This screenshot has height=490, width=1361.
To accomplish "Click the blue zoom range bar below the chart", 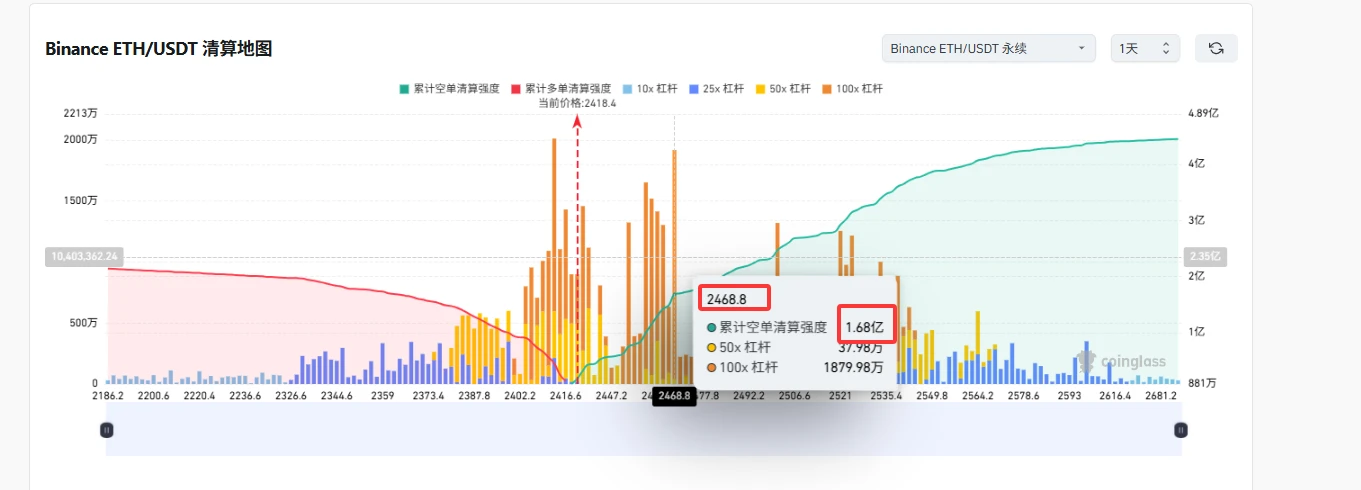I will [644, 430].
